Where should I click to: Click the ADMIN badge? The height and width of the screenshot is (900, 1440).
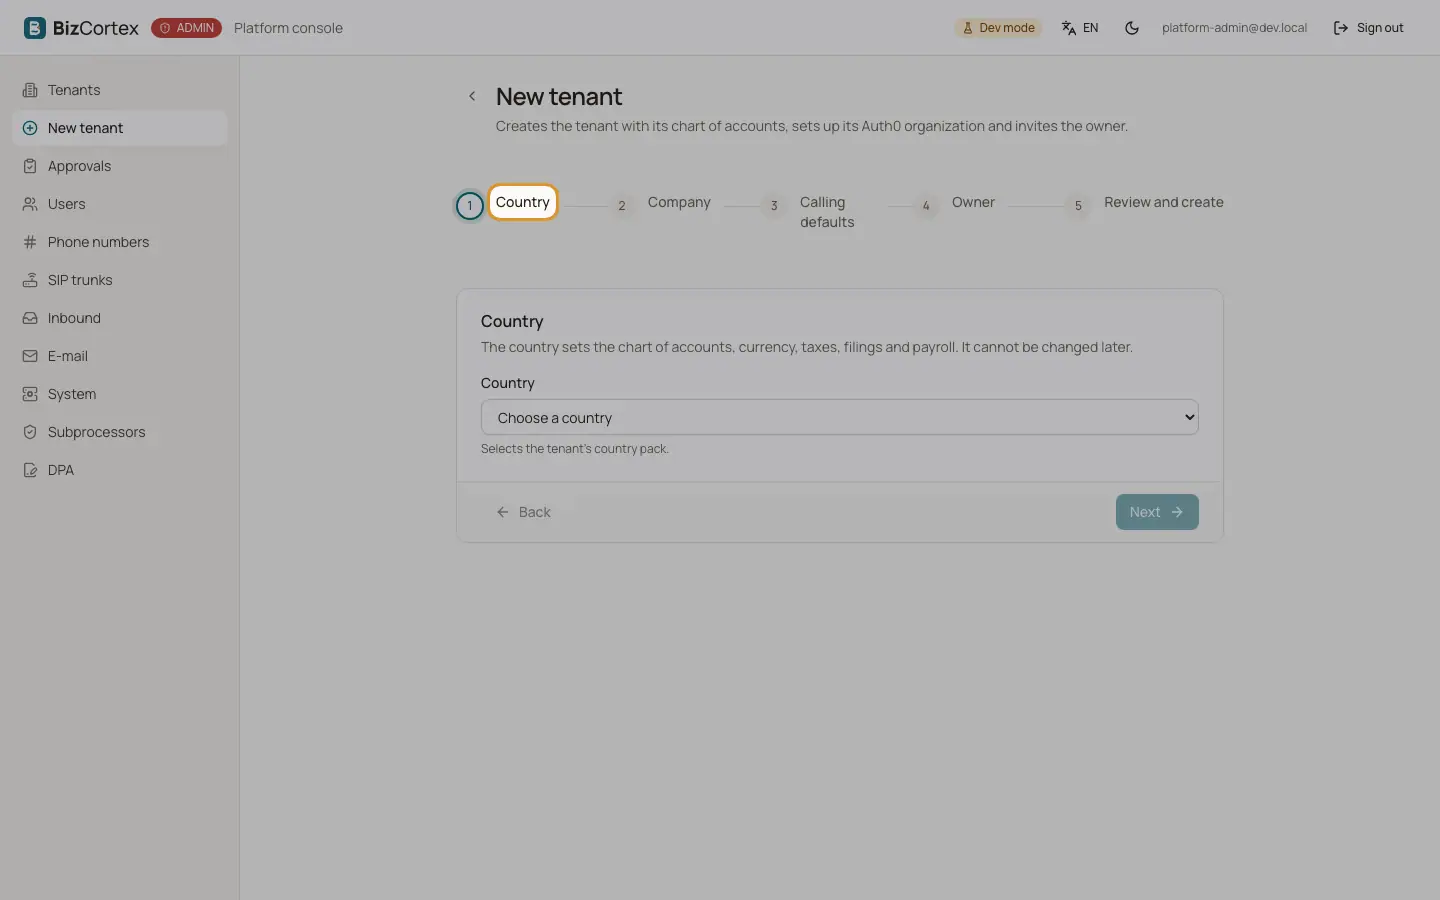186,28
